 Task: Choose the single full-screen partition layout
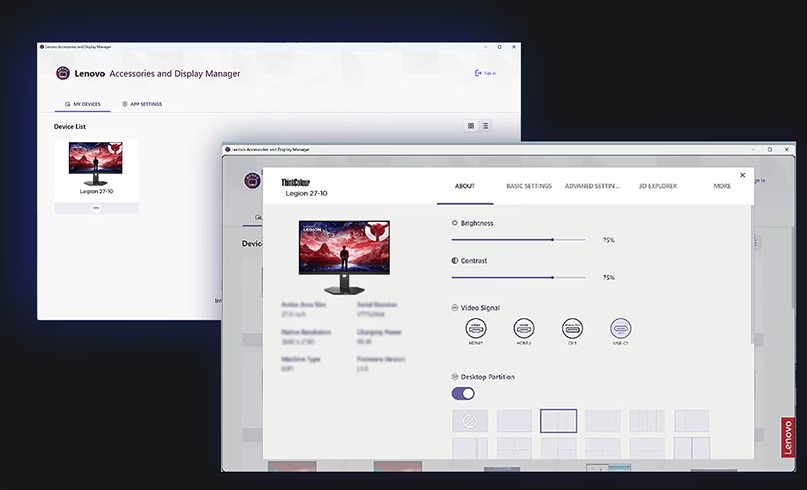514,421
